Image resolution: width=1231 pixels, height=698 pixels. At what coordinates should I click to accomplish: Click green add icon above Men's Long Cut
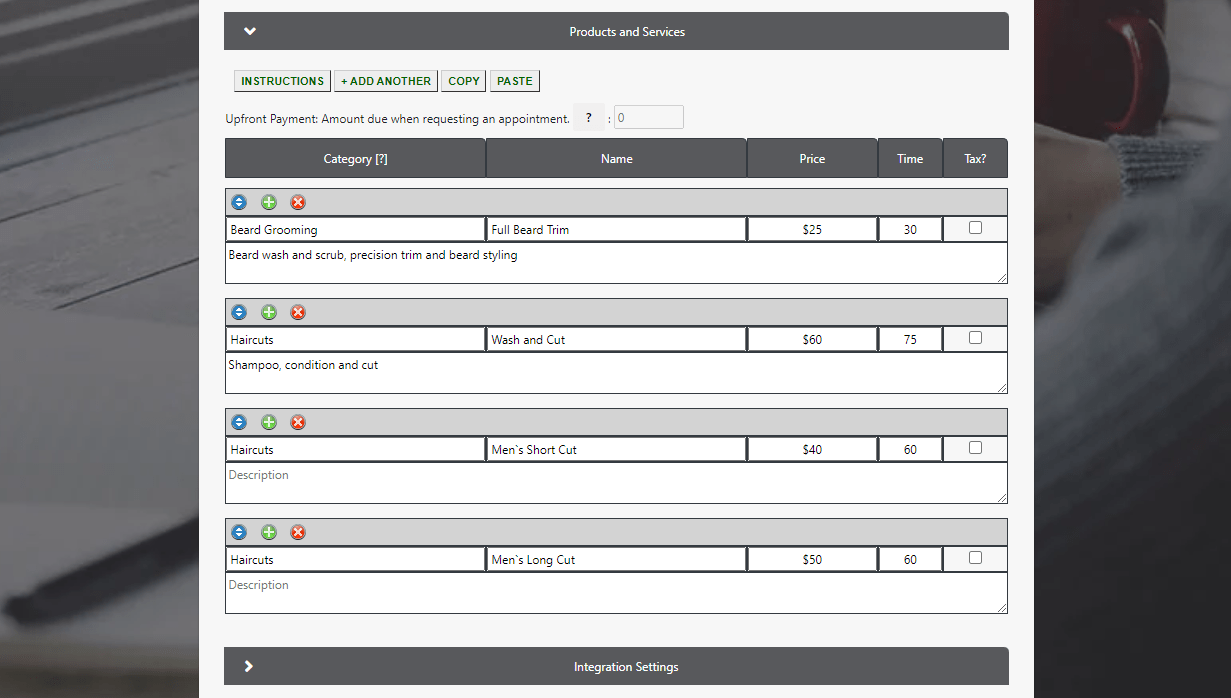(x=268, y=532)
